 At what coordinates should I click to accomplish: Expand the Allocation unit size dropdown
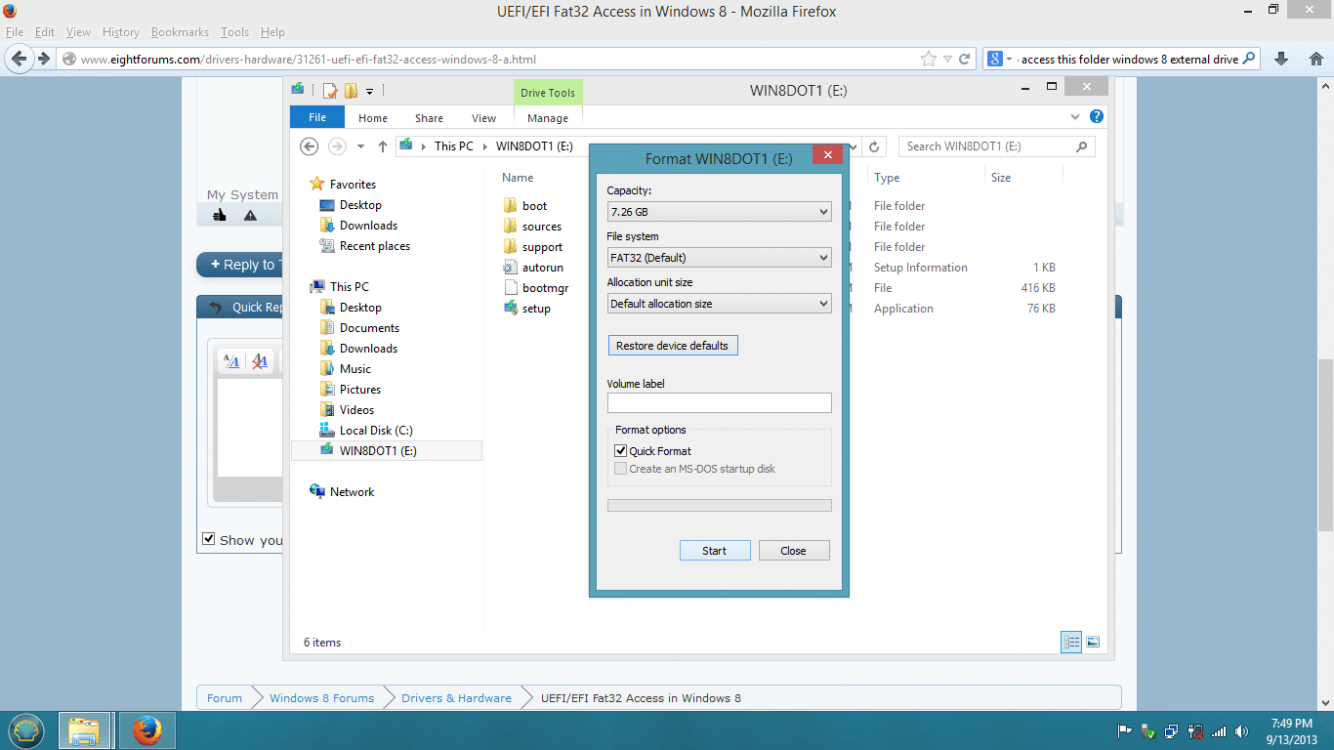coord(718,304)
